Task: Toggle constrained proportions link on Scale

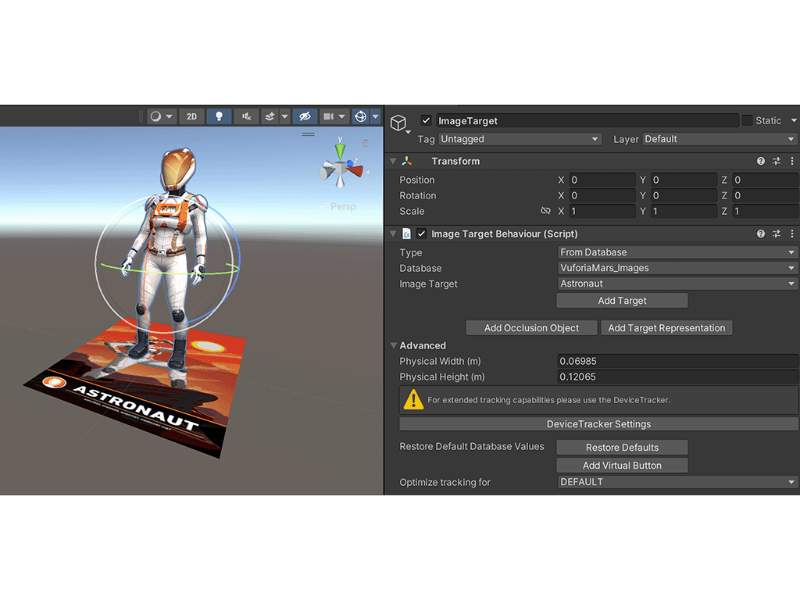Action: click(545, 212)
